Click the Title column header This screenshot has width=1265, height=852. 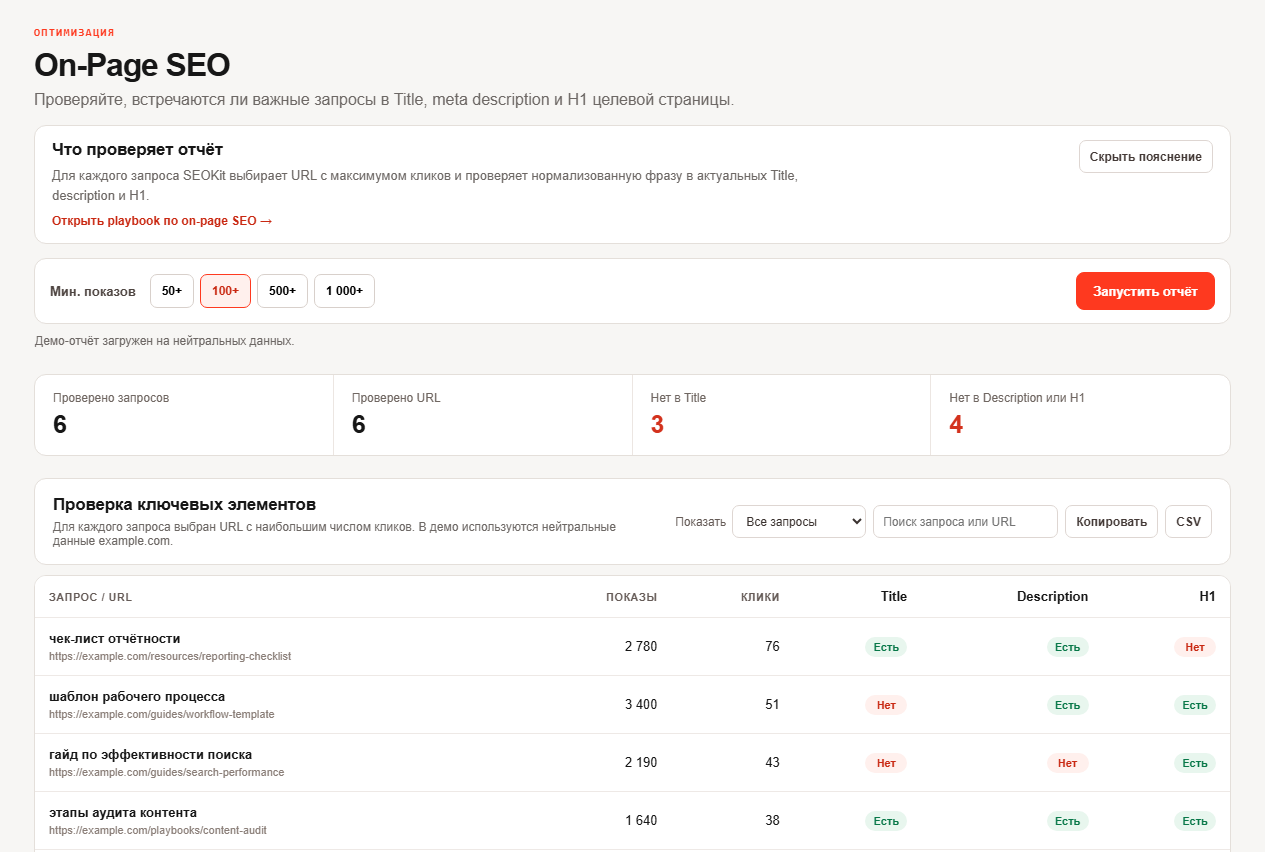click(x=894, y=597)
